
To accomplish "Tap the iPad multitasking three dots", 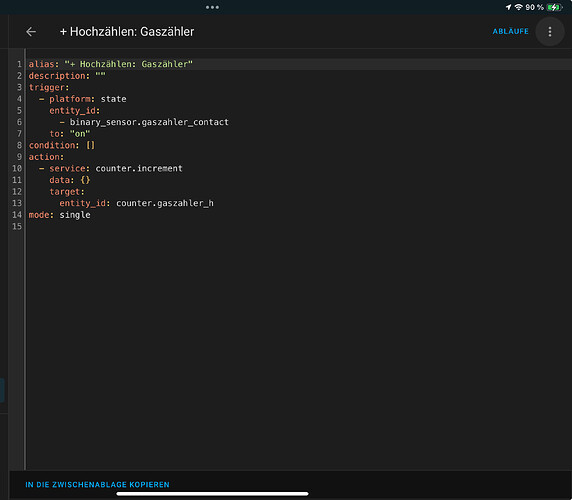I will coord(212,7).
